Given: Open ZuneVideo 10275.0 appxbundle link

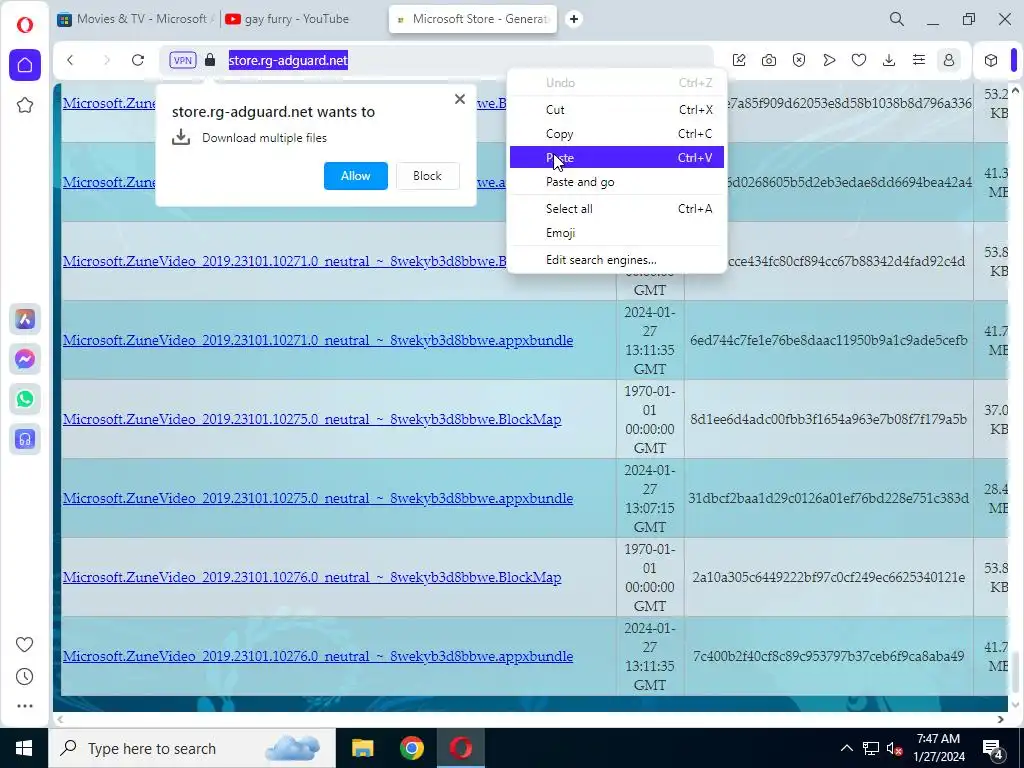Looking at the screenshot, I should [318, 498].
